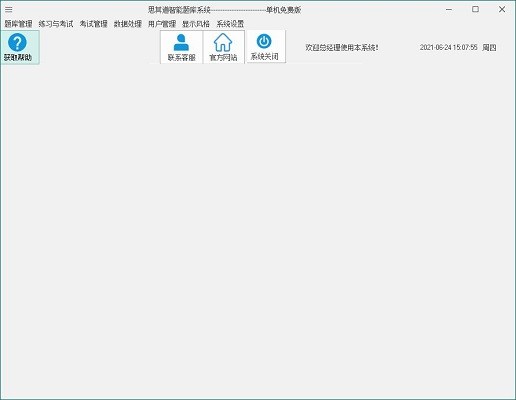This screenshot has height=400, width=516.
Task: Click the 联系客服 label text
Action: click(x=181, y=58)
